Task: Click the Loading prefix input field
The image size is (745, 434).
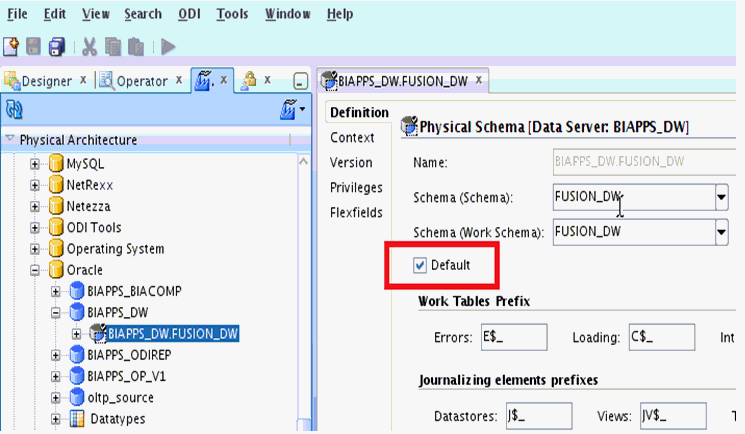Action: click(662, 338)
